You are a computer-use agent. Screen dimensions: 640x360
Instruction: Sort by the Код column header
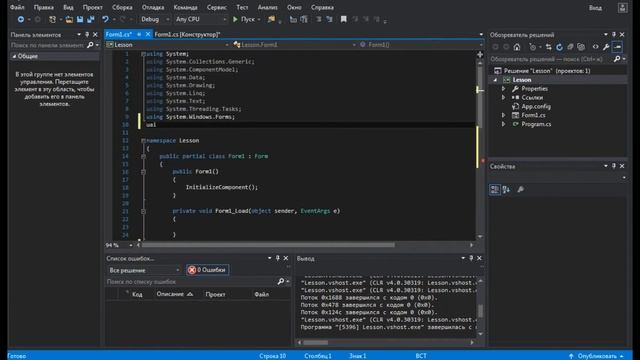coord(137,294)
